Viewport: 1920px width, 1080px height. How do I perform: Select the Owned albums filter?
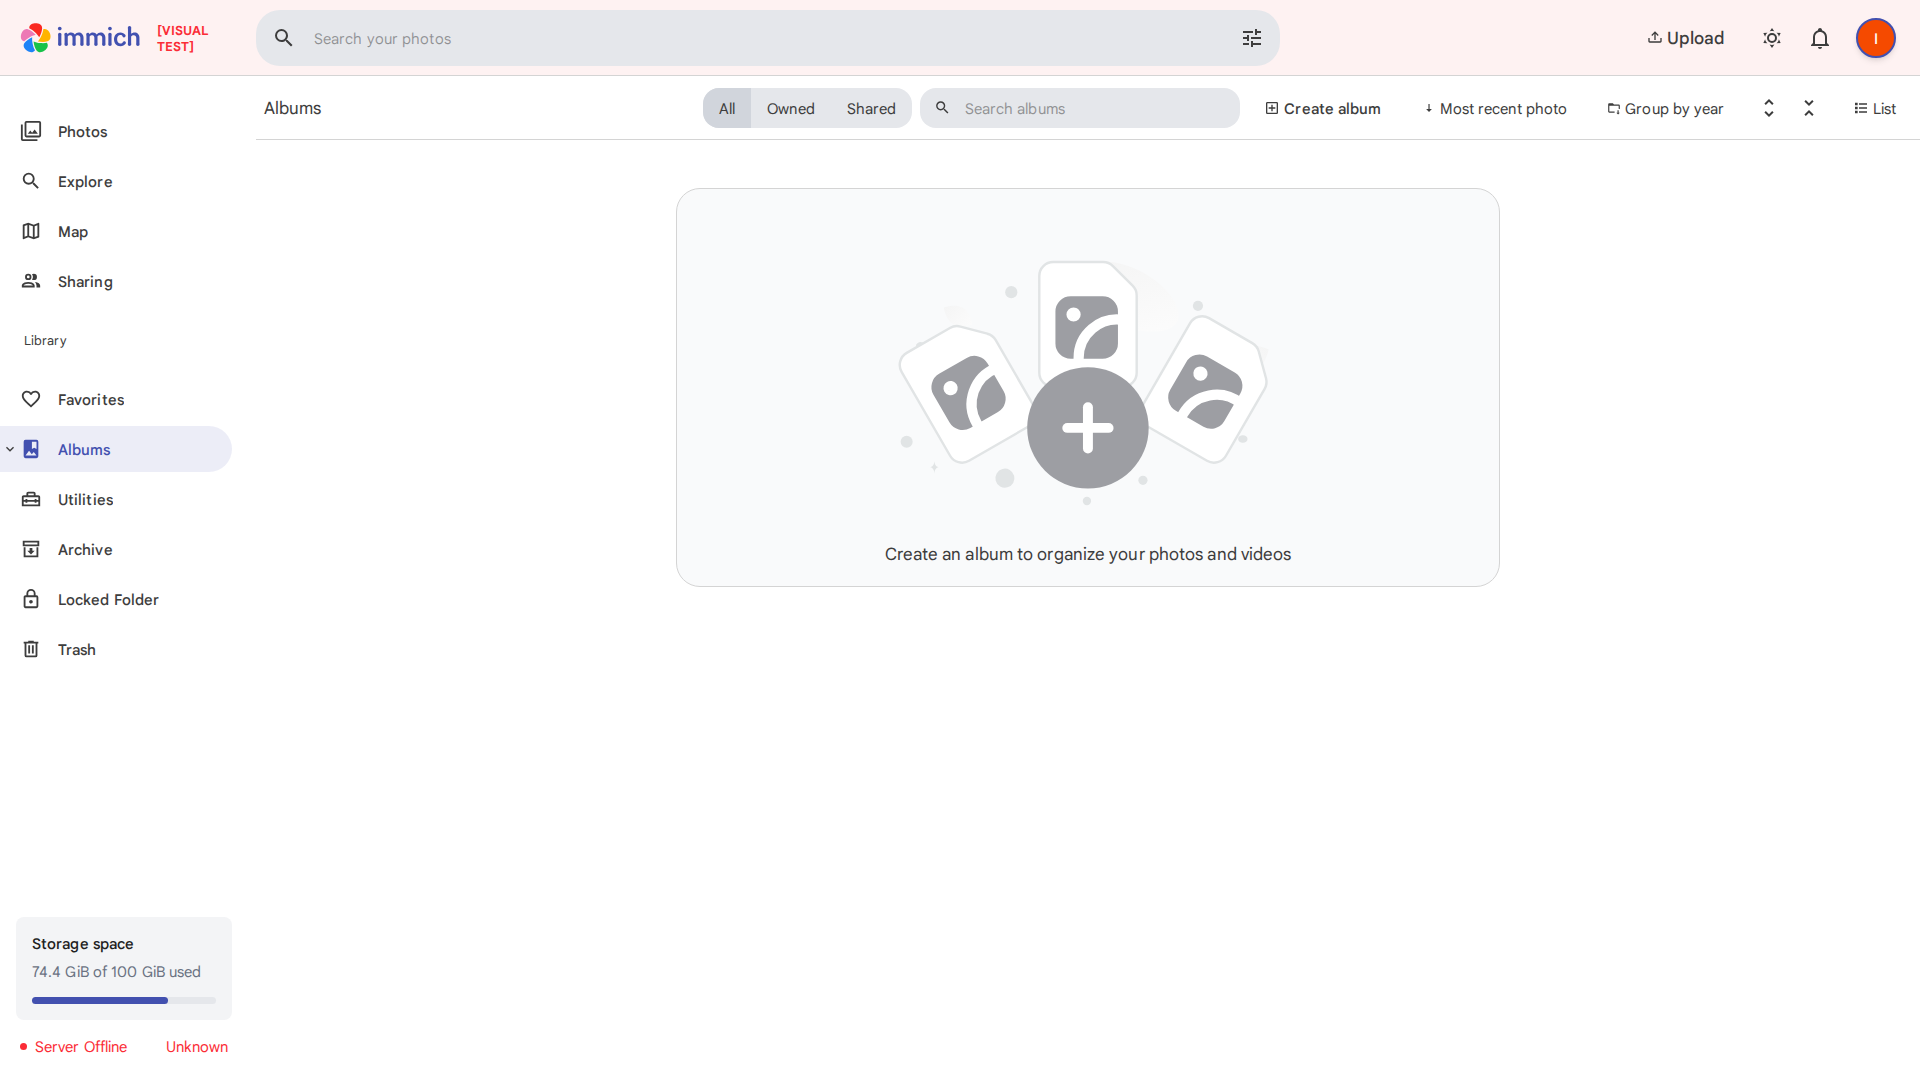(790, 108)
